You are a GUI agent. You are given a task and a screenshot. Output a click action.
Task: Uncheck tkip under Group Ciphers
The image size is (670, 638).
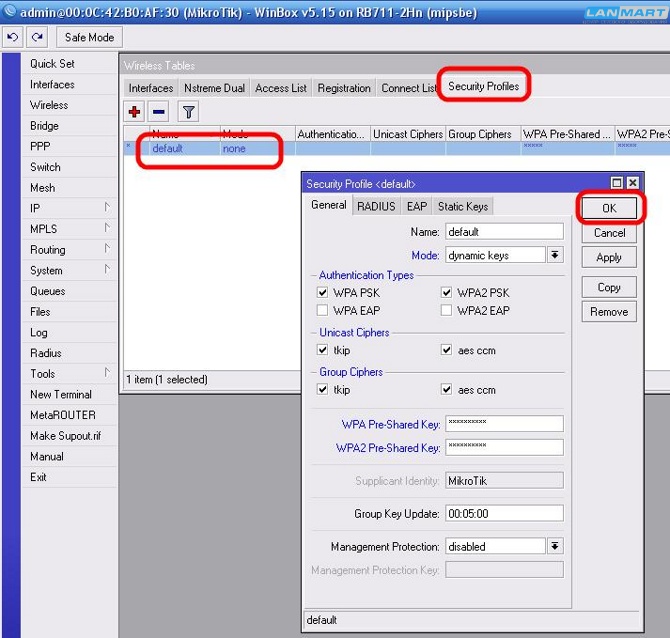pyautogui.click(x=322, y=389)
